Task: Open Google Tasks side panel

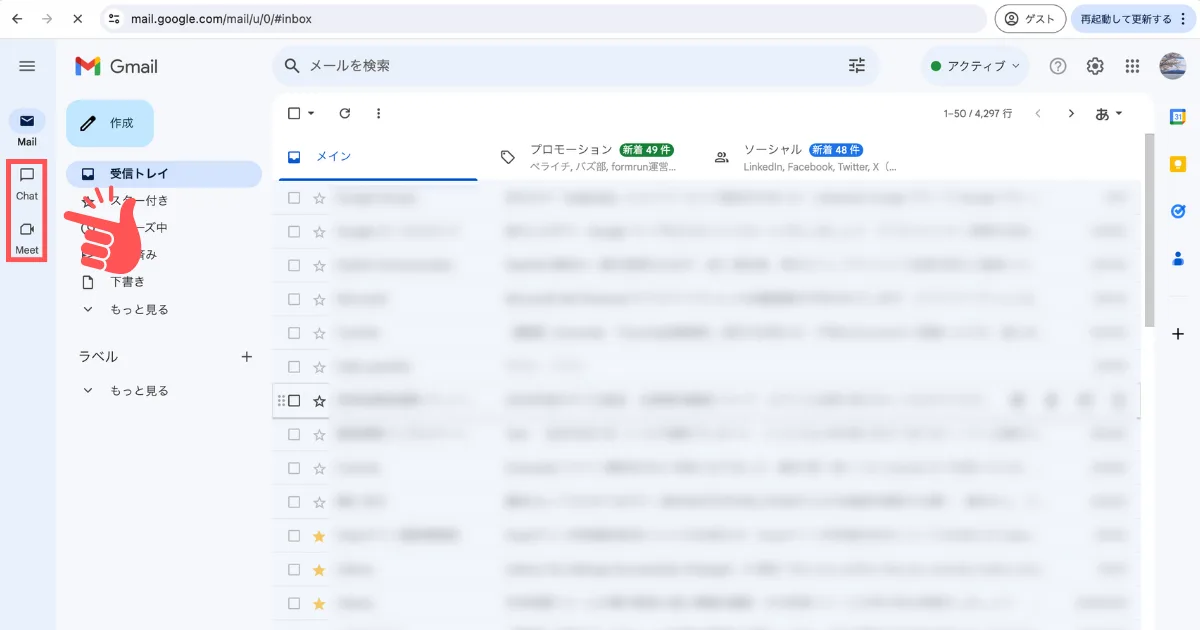Action: pyautogui.click(x=1178, y=211)
